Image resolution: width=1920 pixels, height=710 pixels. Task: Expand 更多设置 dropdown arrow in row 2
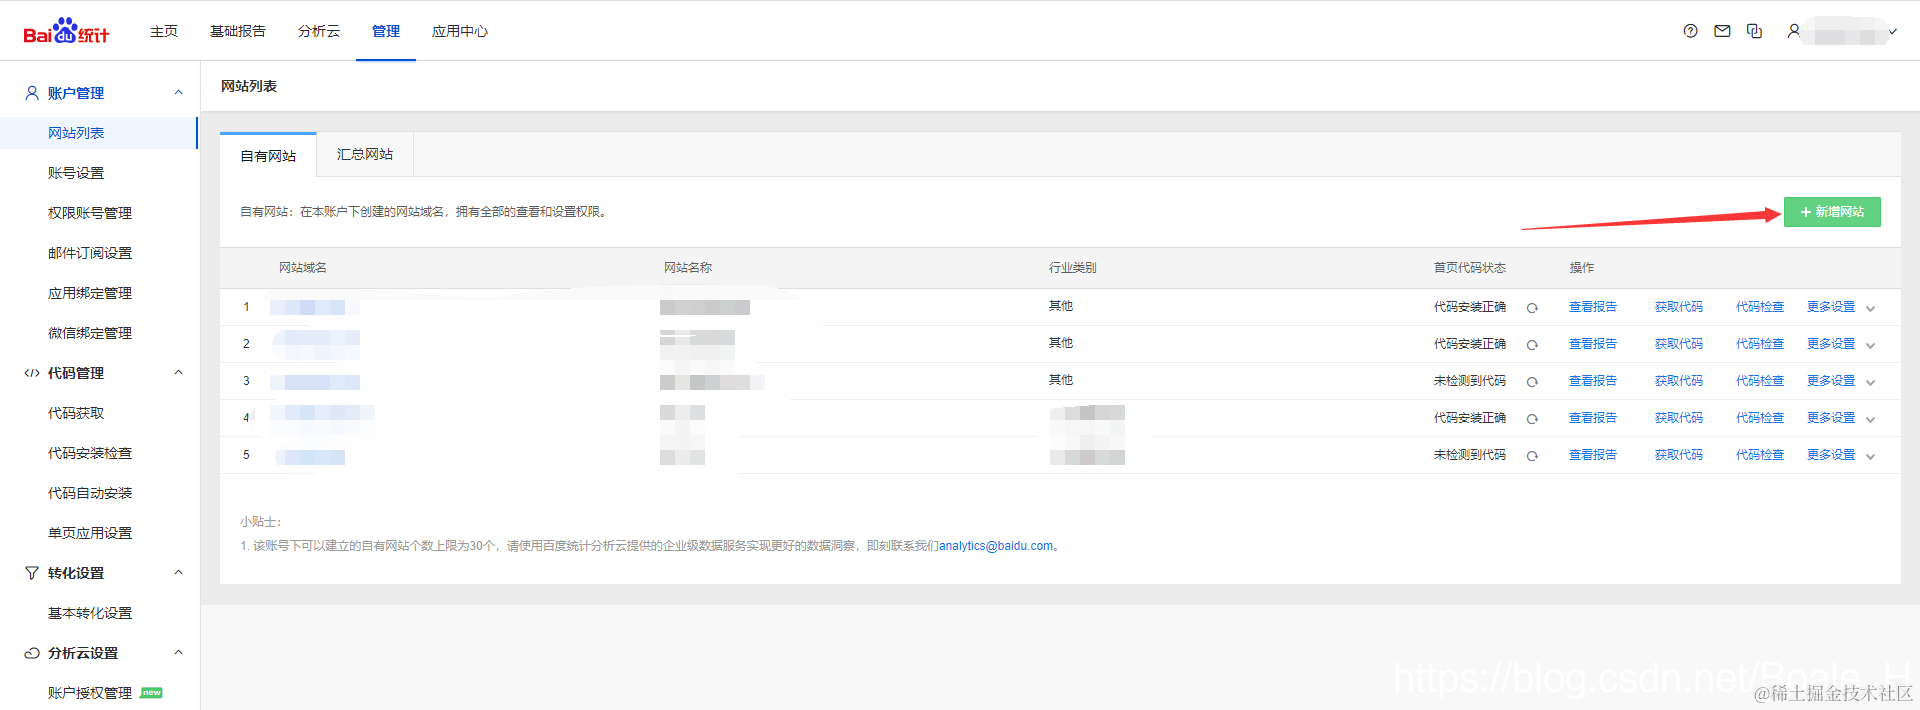coord(1870,345)
